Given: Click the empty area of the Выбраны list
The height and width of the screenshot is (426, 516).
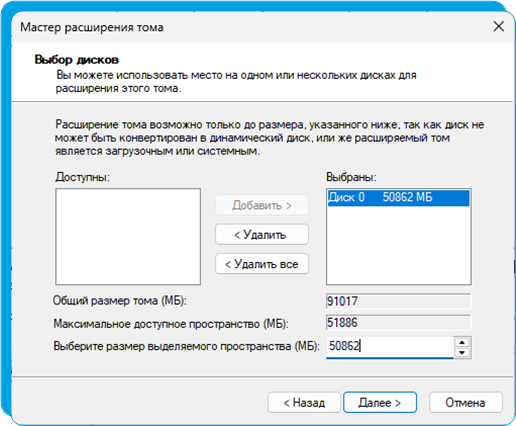Looking at the screenshot, I should [398, 245].
